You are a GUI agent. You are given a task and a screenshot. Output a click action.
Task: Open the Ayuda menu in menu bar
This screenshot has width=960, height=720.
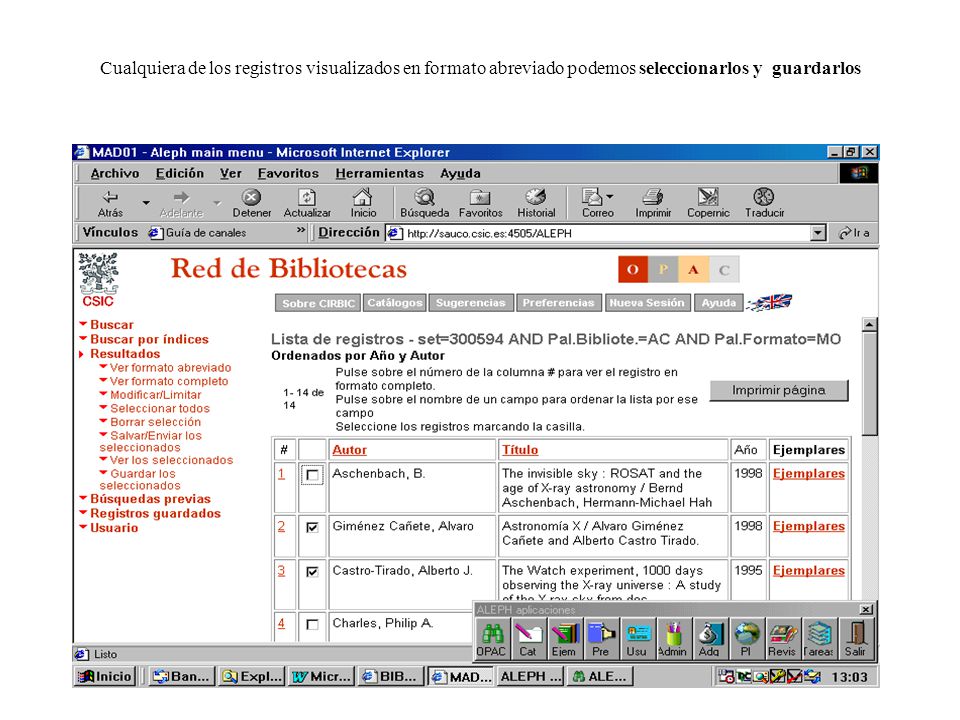tap(460, 173)
